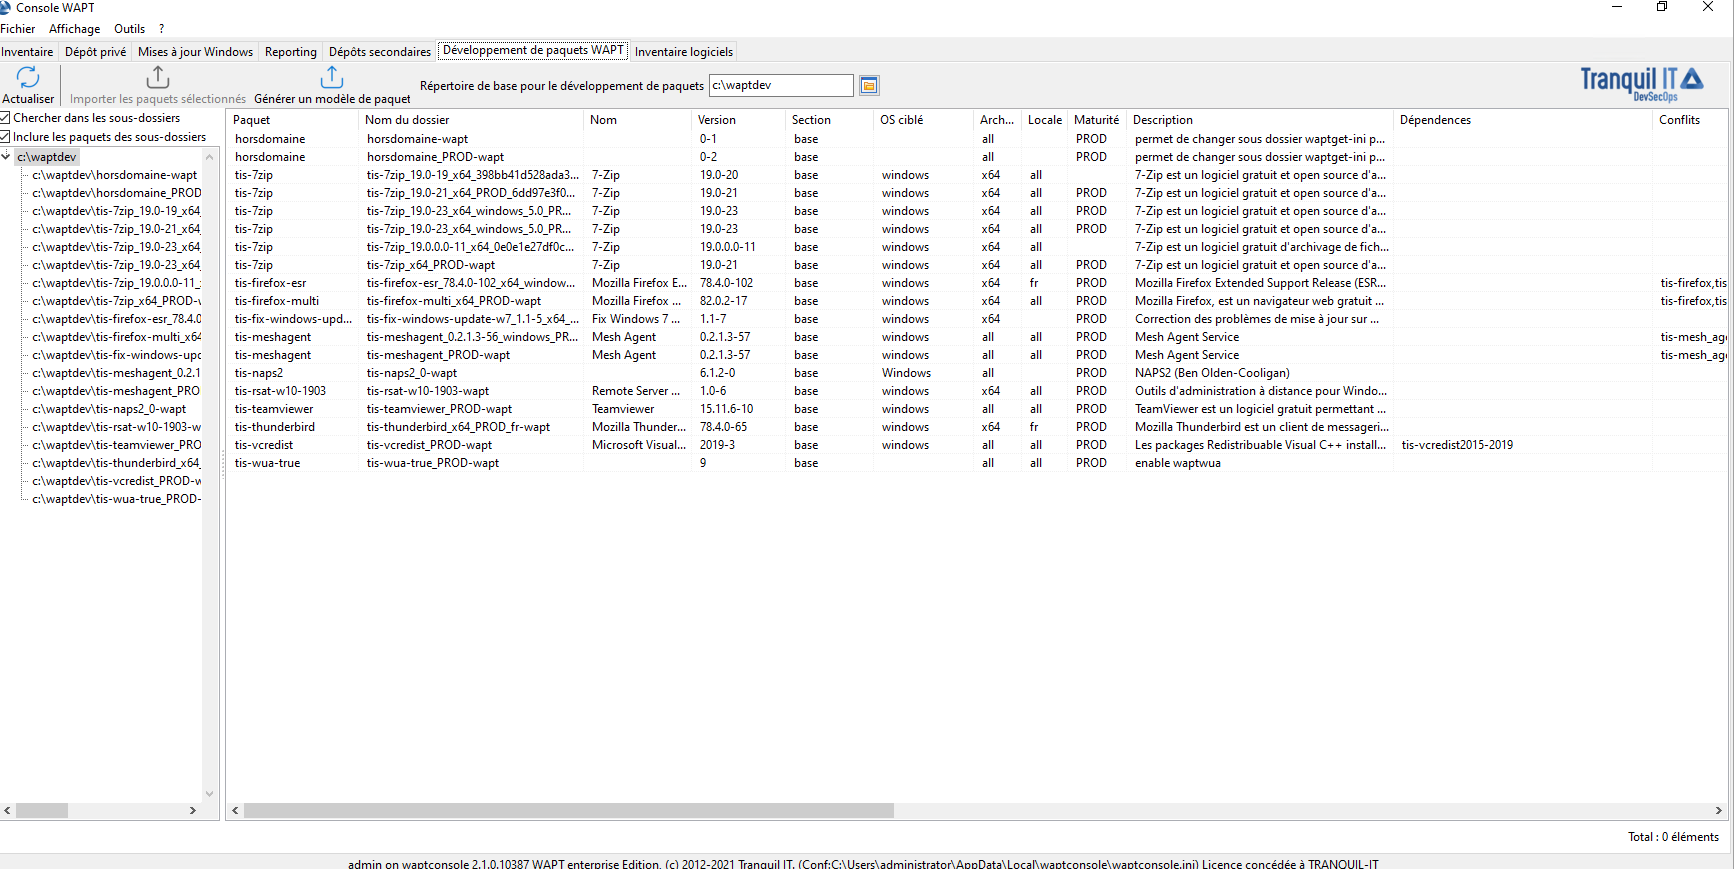Open the ? help menu
1734x869 pixels.
[162, 29]
